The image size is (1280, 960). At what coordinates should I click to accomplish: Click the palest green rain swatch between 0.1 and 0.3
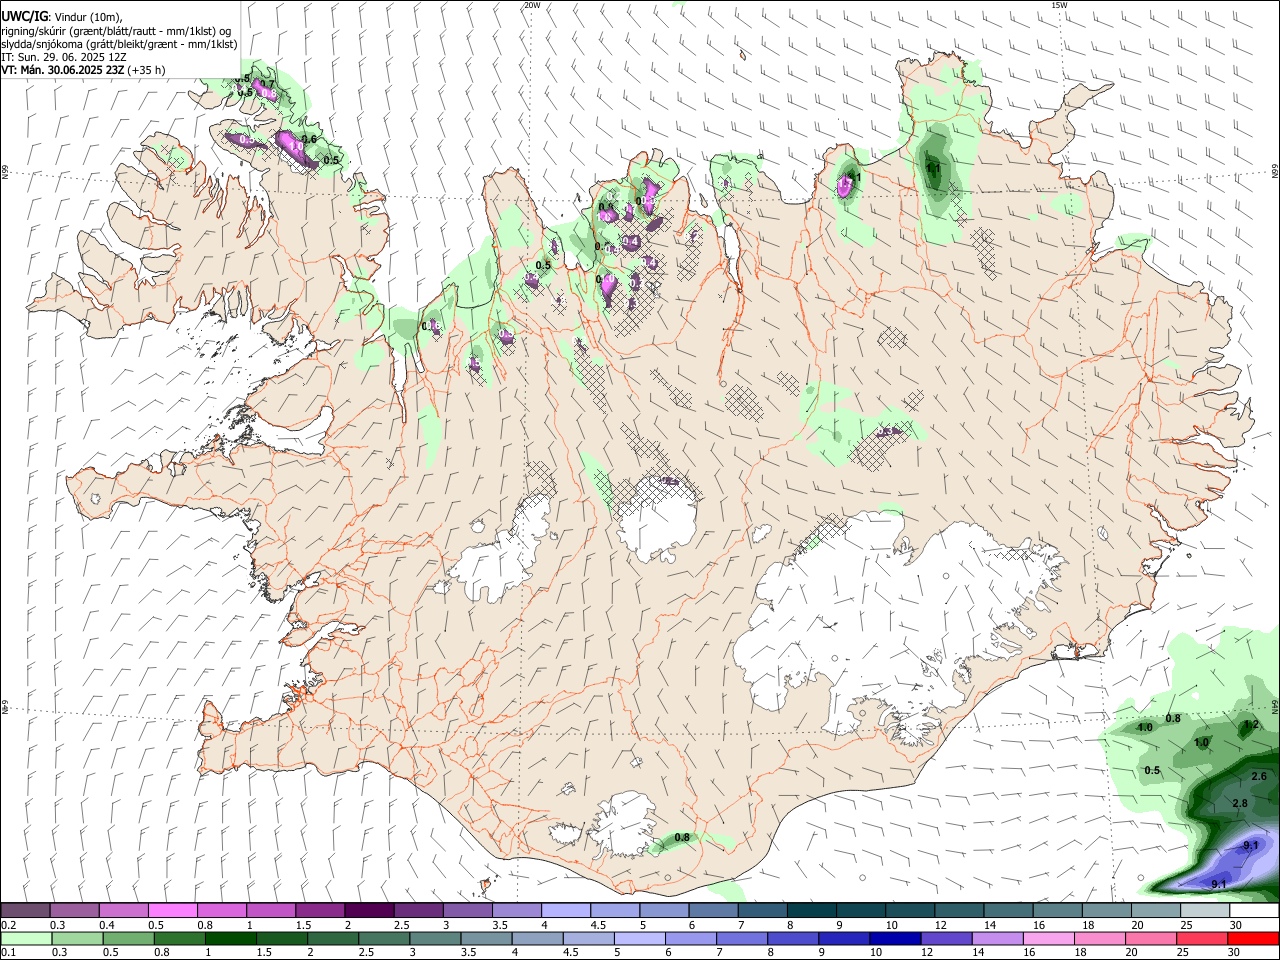coord(26,938)
